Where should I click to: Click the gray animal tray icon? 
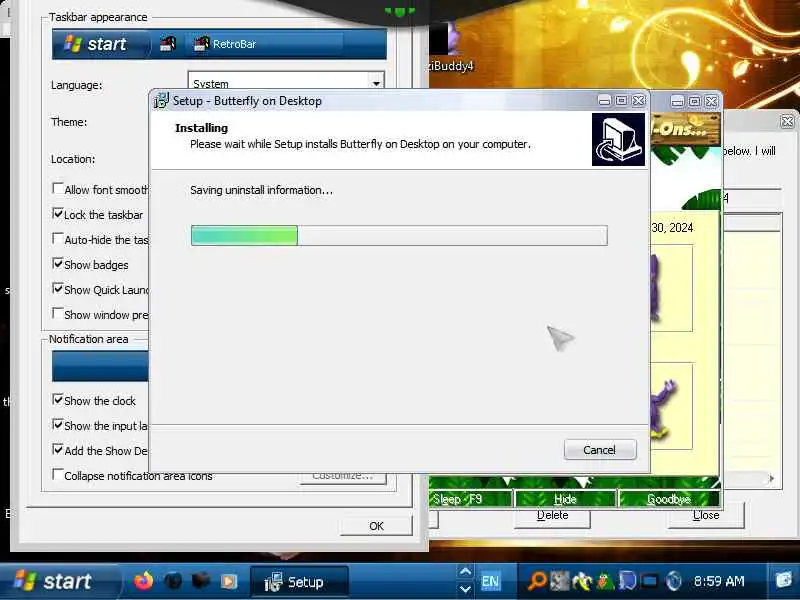[x=560, y=581]
